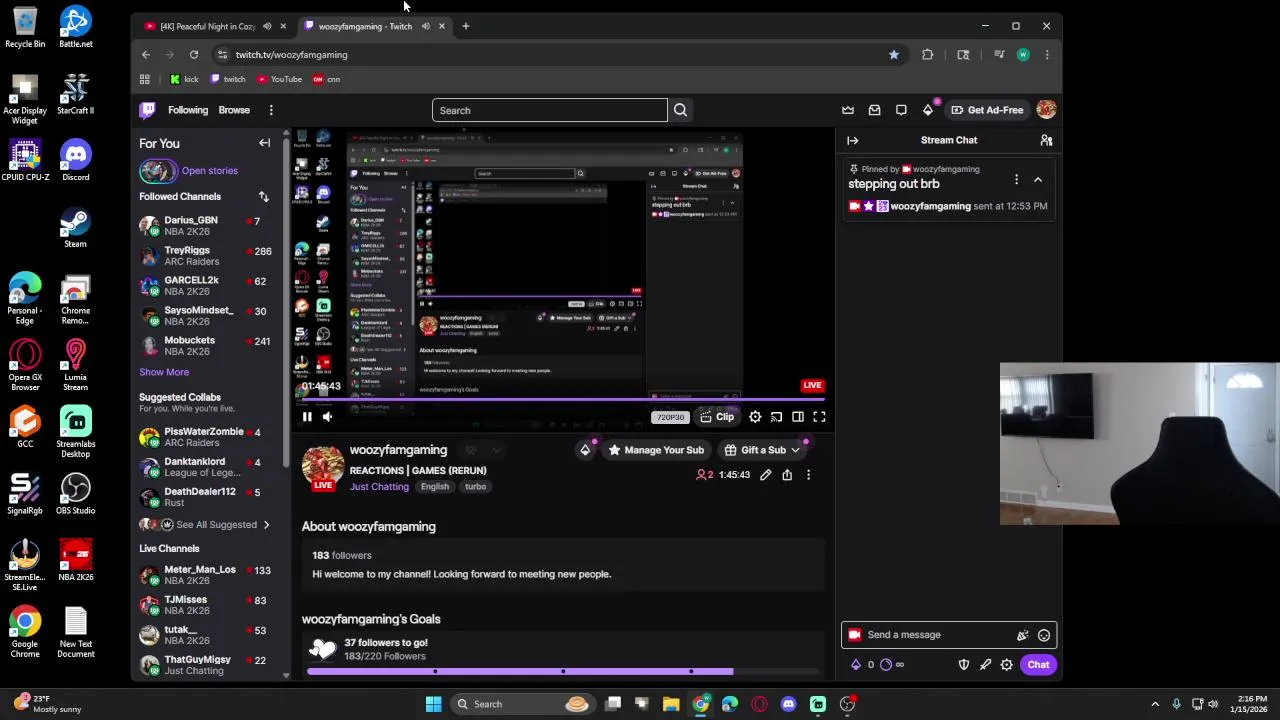Toggle mod sword icon in chat

pyautogui.click(x=985, y=665)
